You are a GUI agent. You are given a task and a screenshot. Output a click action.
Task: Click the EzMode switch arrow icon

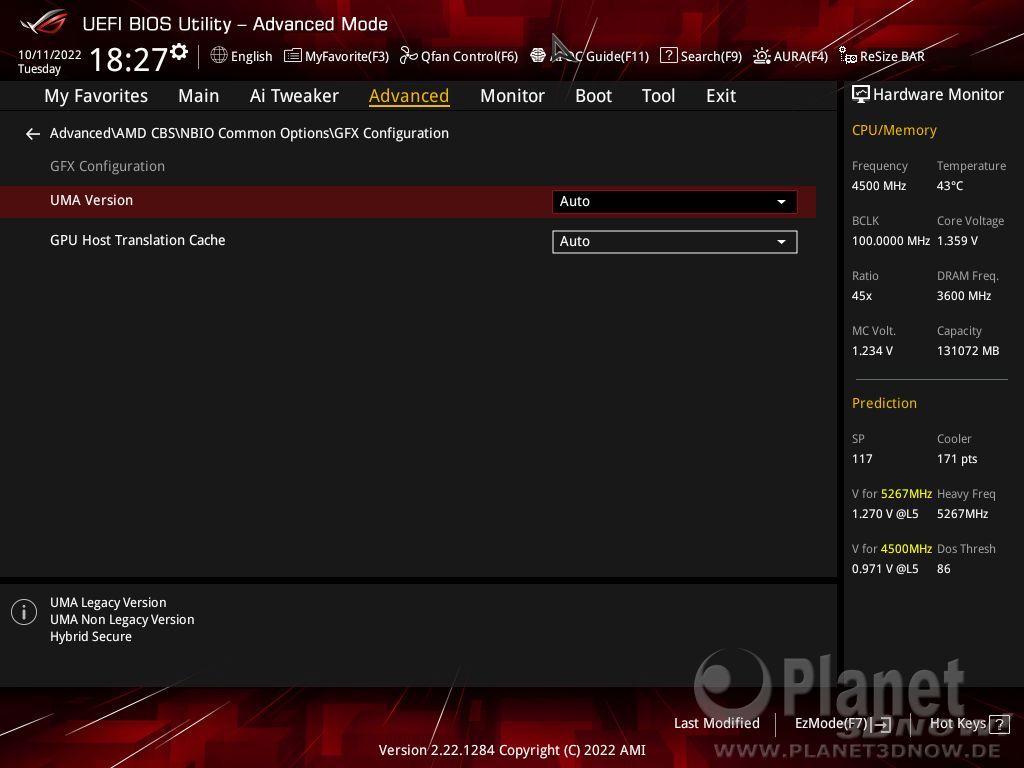882,724
